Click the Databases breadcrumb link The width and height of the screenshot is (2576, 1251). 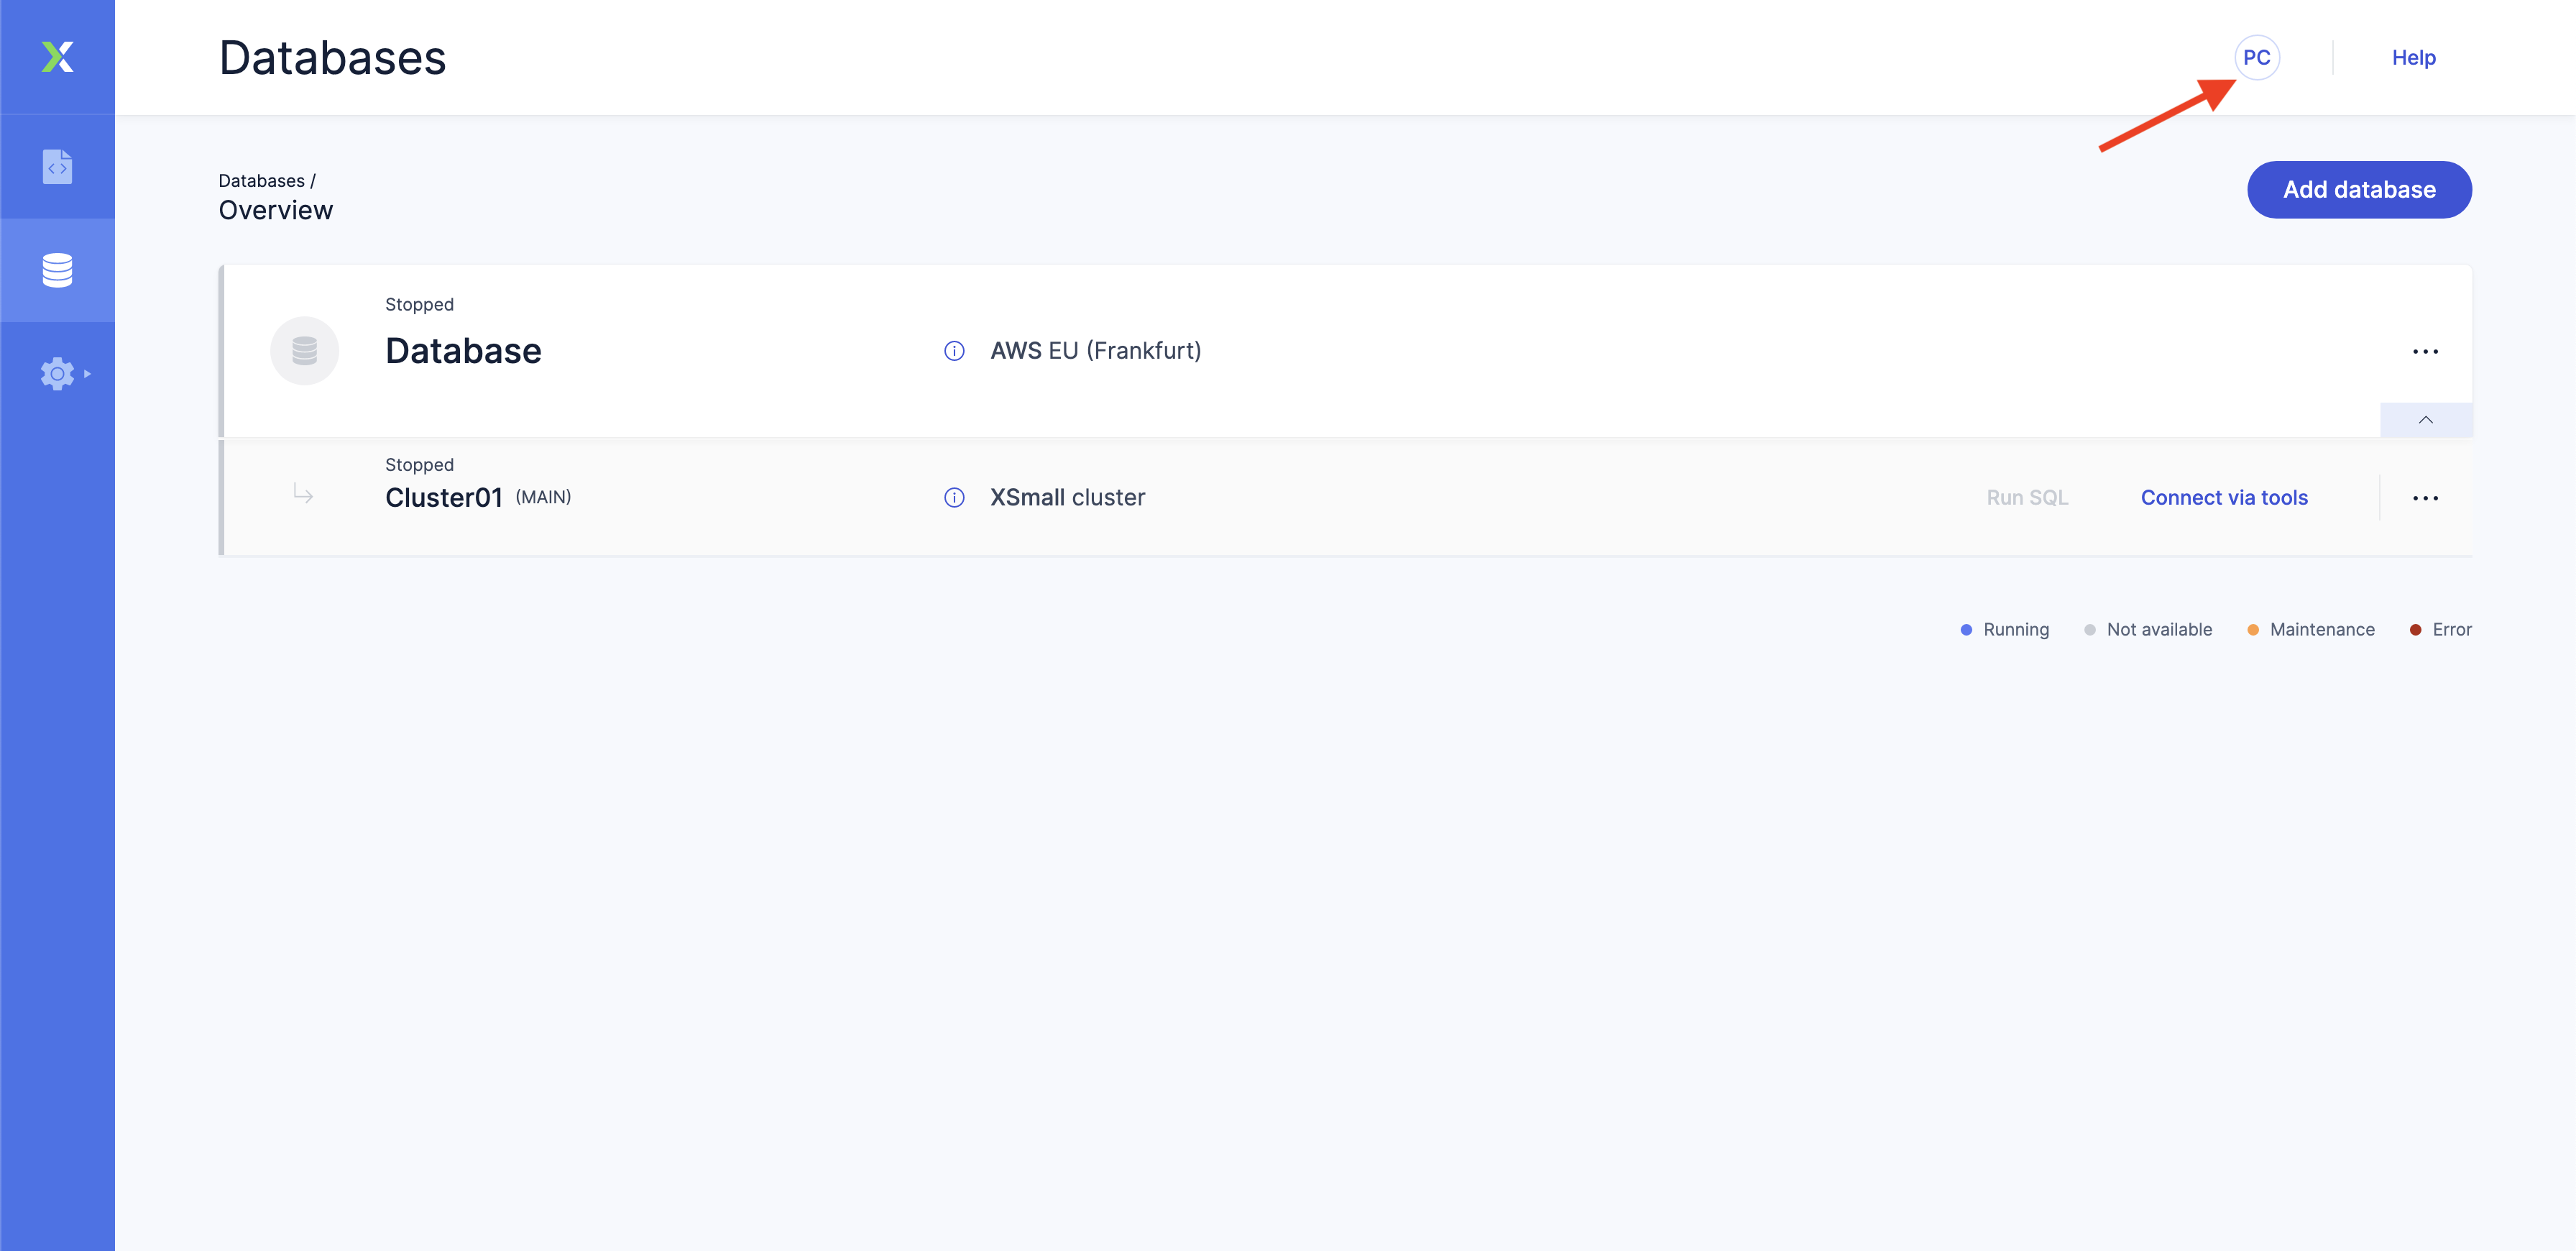click(x=261, y=181)
